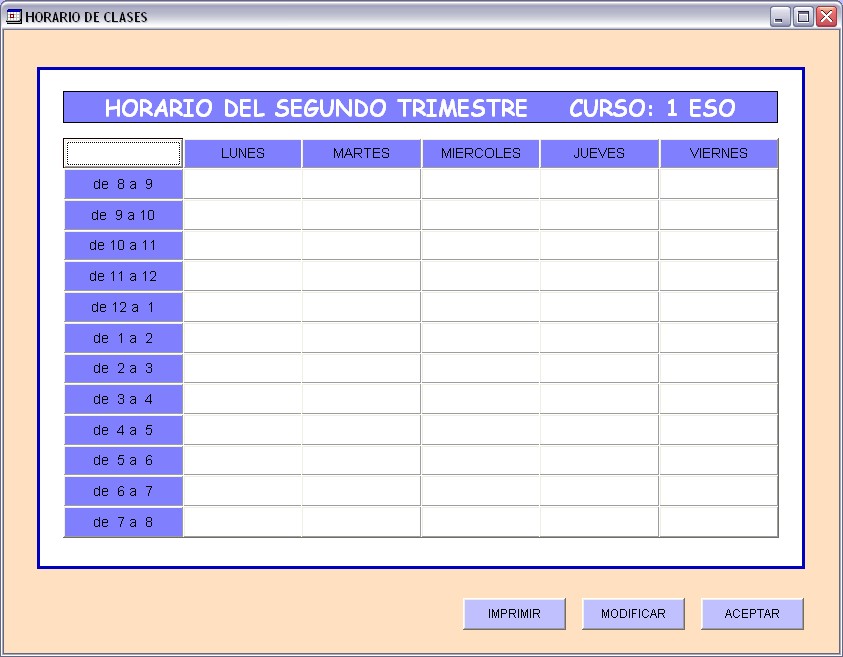The height and width of the screenshot is (657, 843).
Task: Select the 'de 5 a 6' row label
Action: (x=123, y=461)
